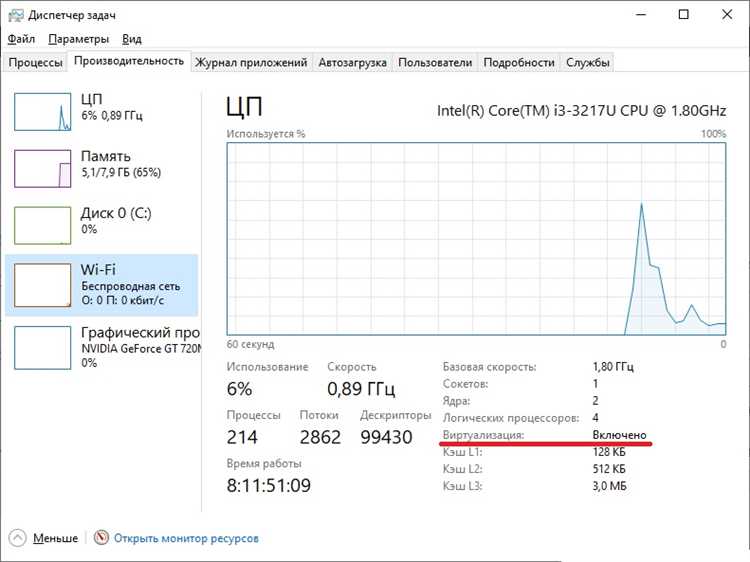Switch to the Подробности tab
750x562 pixels.
pos(519,62)
